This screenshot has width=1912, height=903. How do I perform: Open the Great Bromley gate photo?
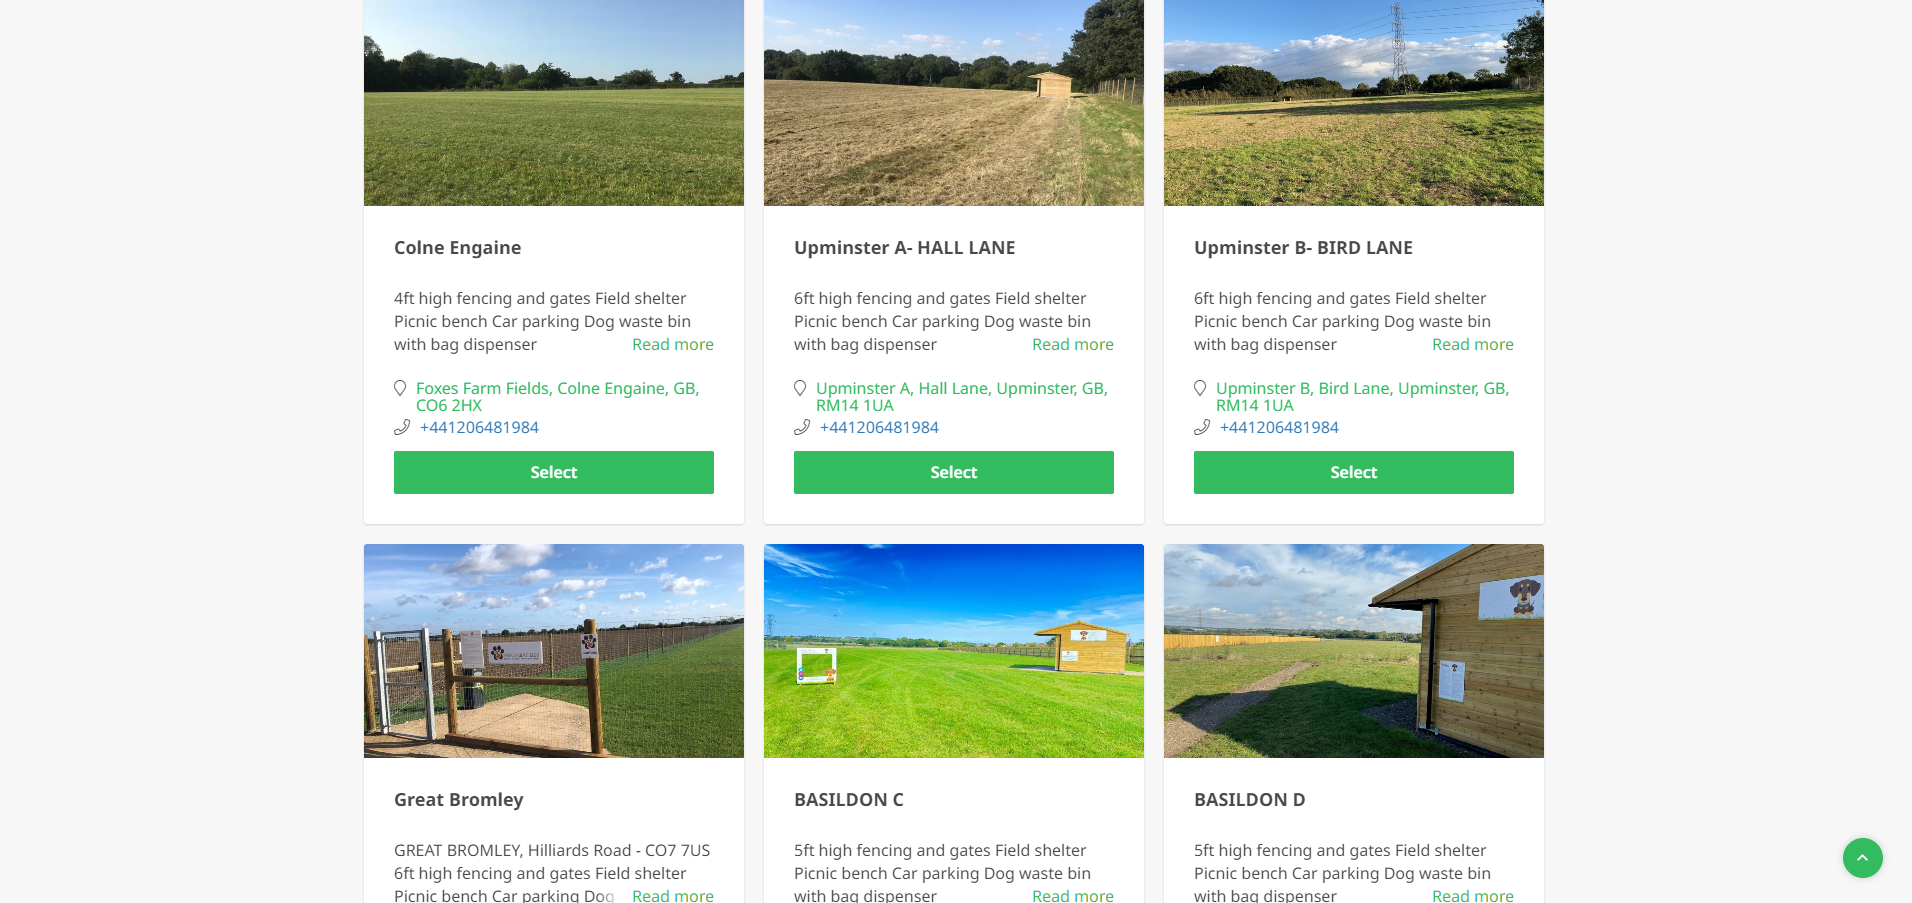[554, 651]
